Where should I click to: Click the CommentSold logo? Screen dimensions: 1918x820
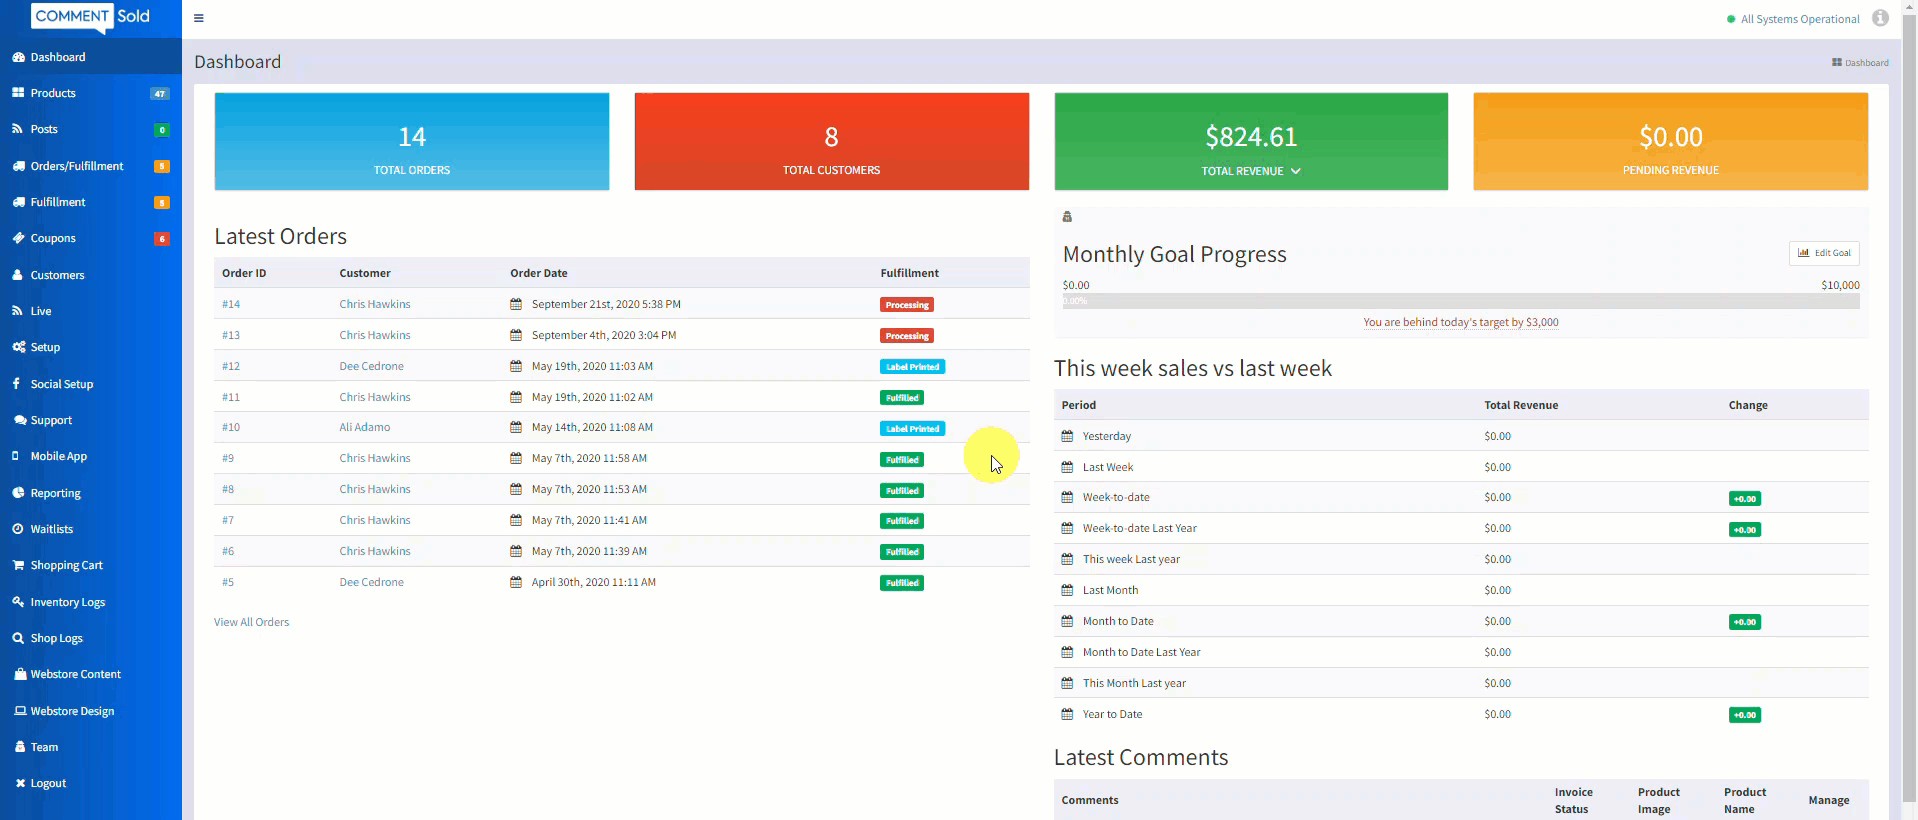point(91,17)
